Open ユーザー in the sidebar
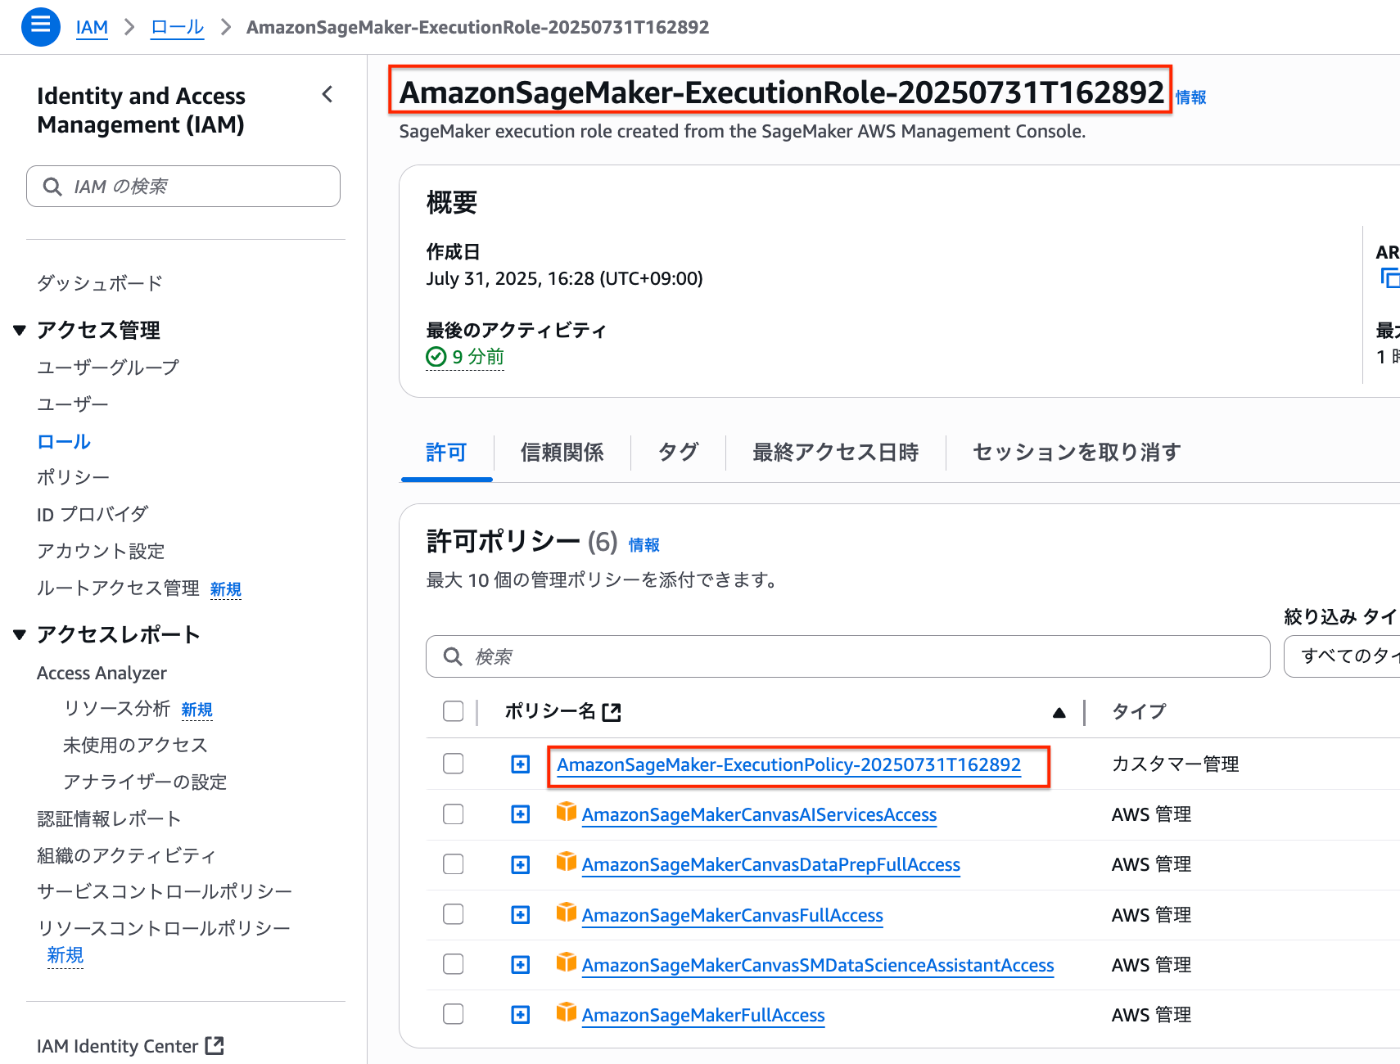 tap(73, 404)
